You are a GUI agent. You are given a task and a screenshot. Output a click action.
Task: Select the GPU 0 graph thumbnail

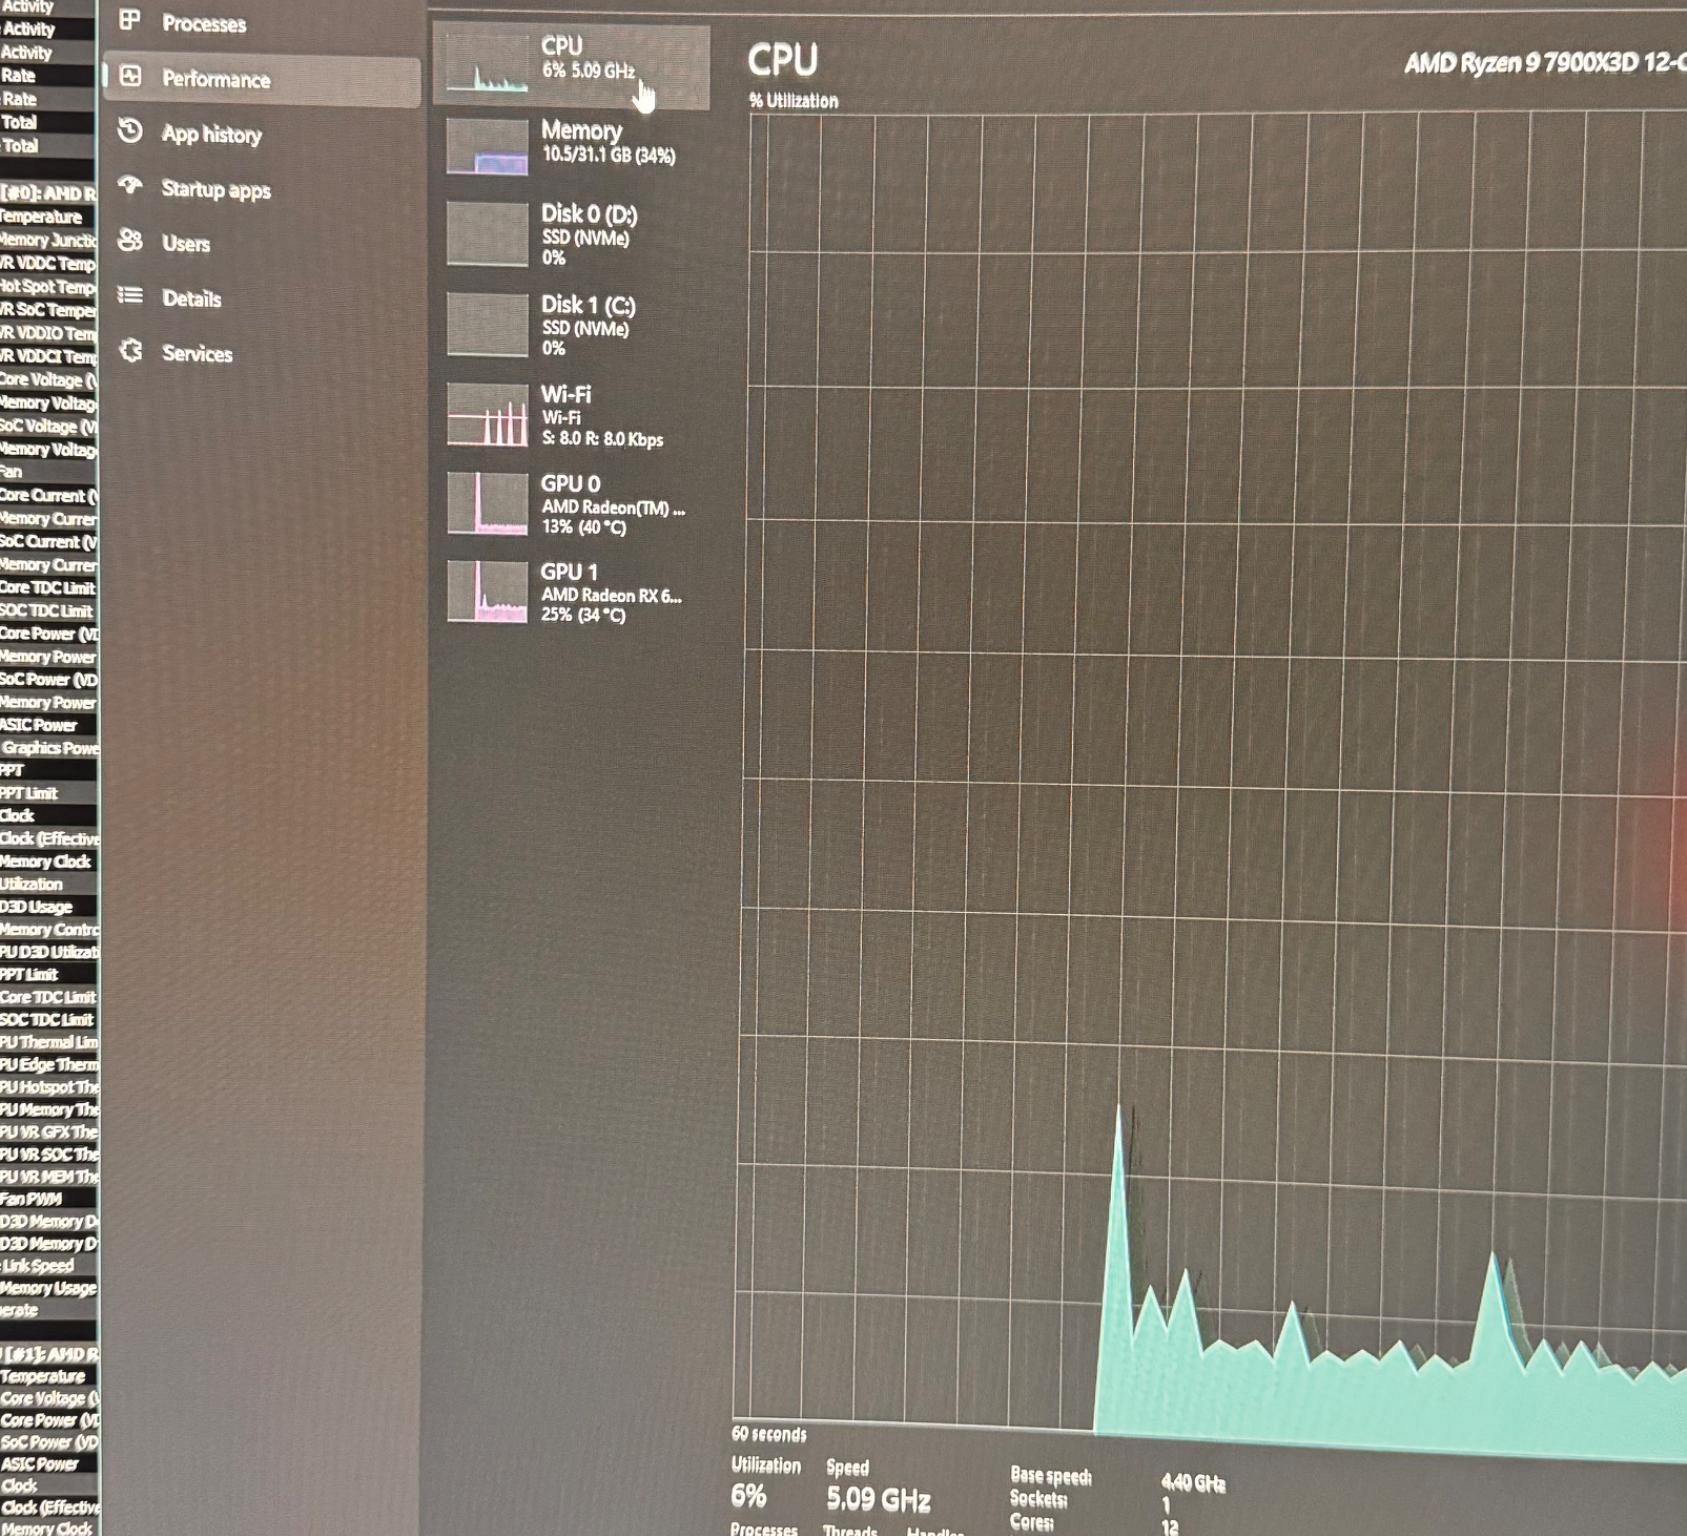(487, 504)
